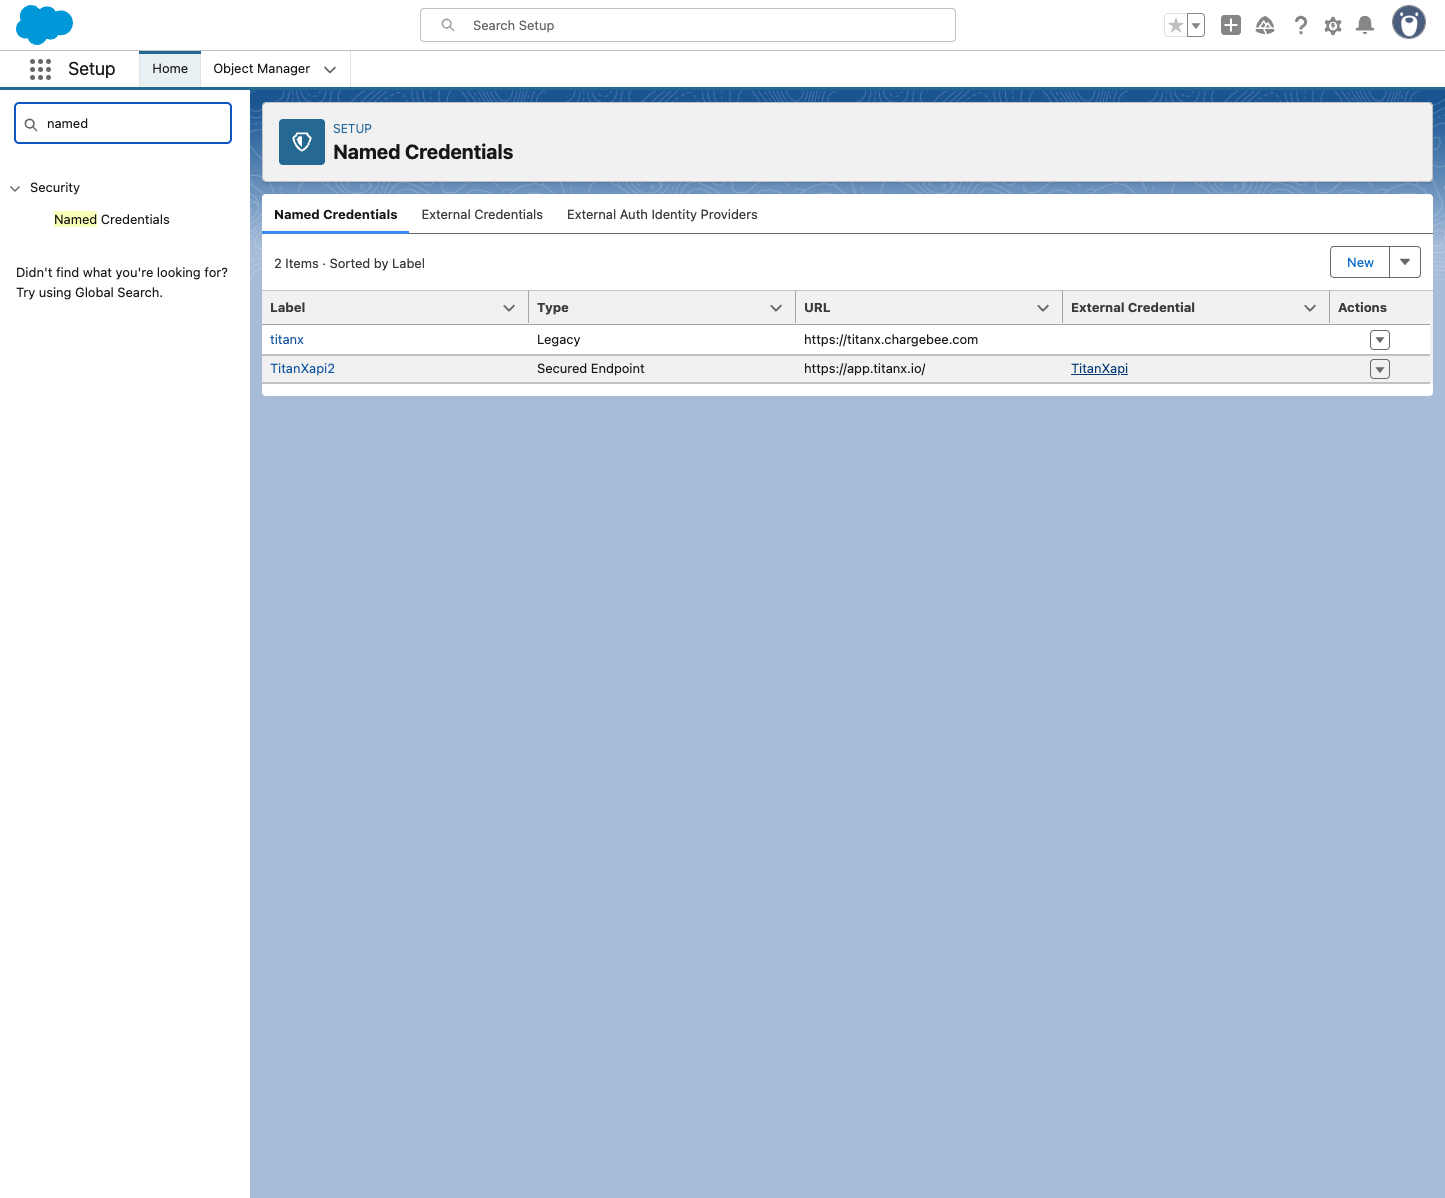Open the titanx named credential link
The height and width of the screenshot is (1198, 1445).
click(x=287, y=340)
